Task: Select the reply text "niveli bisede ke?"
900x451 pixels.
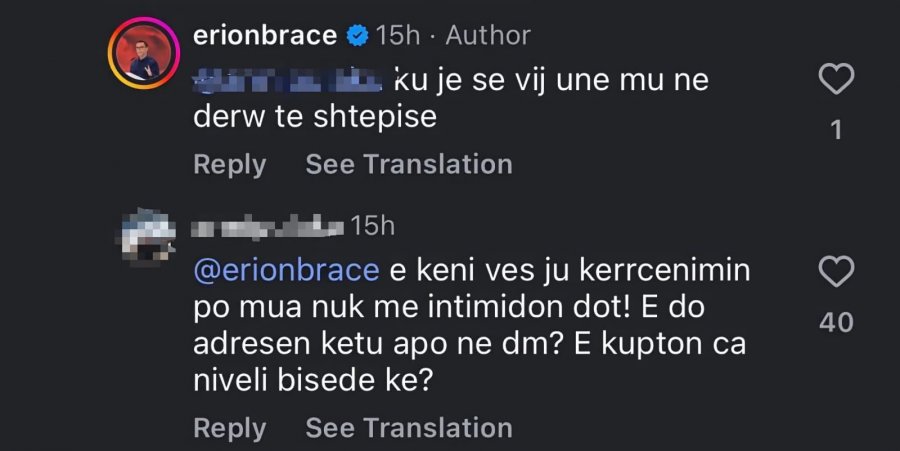Action: [312, 381]
